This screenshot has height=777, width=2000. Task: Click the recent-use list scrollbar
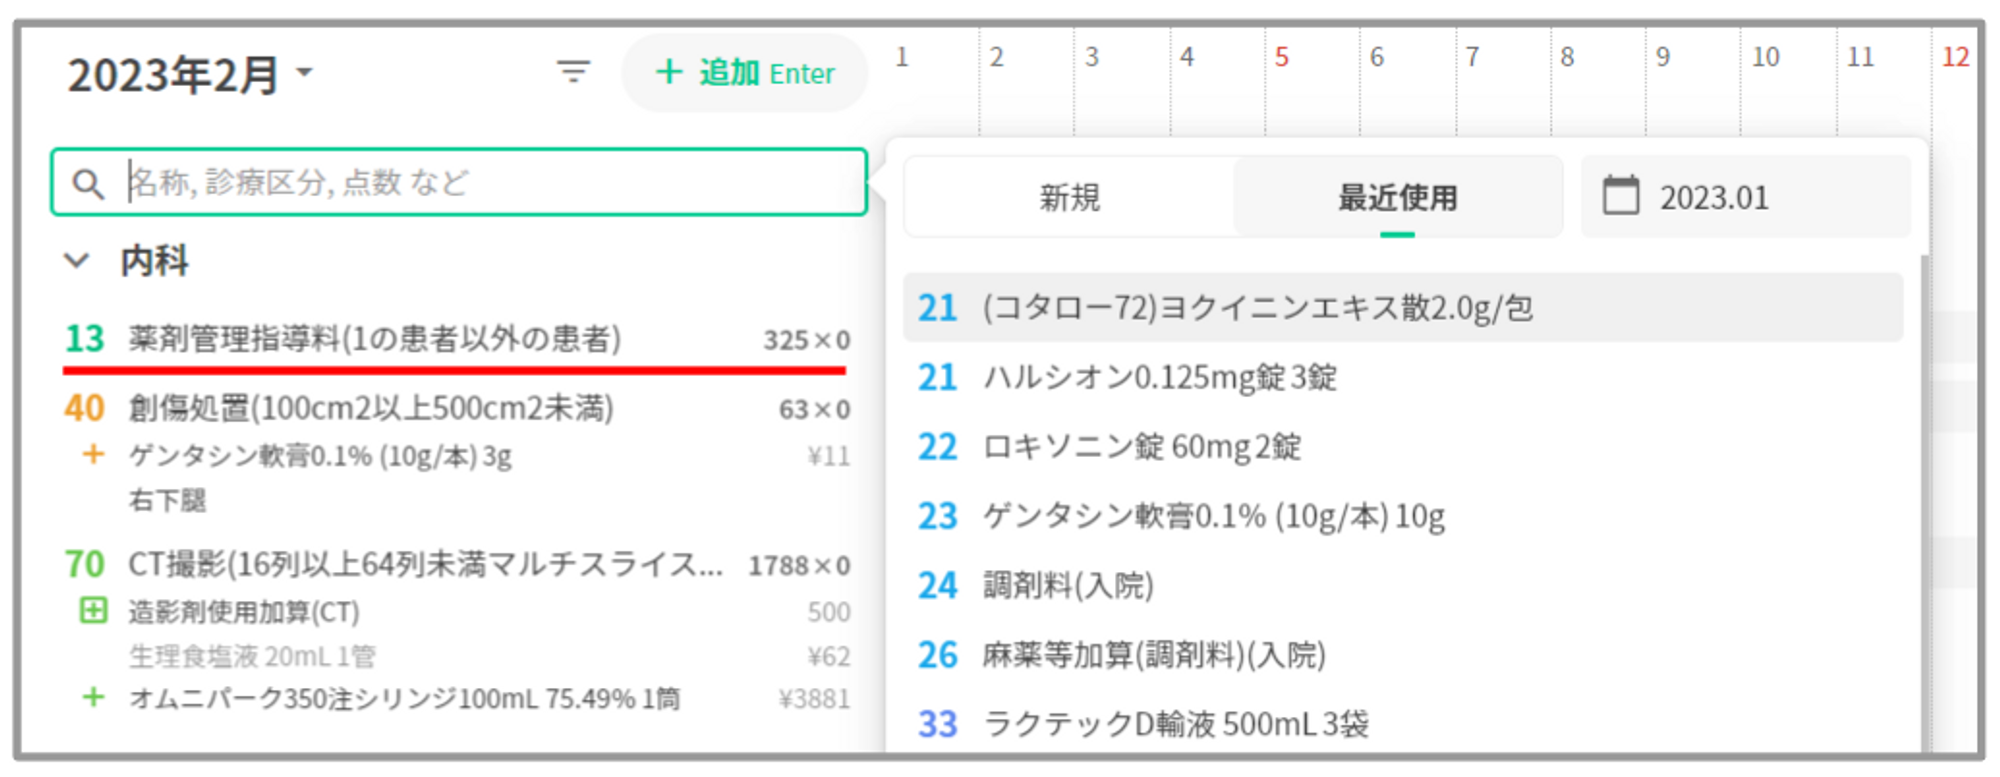coord(1923,500)
